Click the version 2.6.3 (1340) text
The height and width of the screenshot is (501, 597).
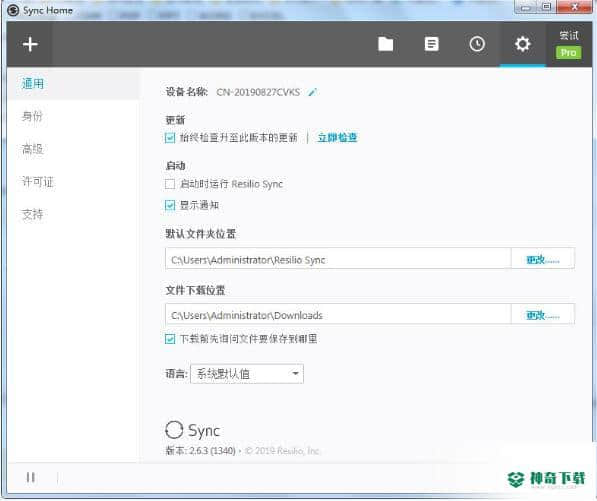pyautogui.click(x=201, y=451)
